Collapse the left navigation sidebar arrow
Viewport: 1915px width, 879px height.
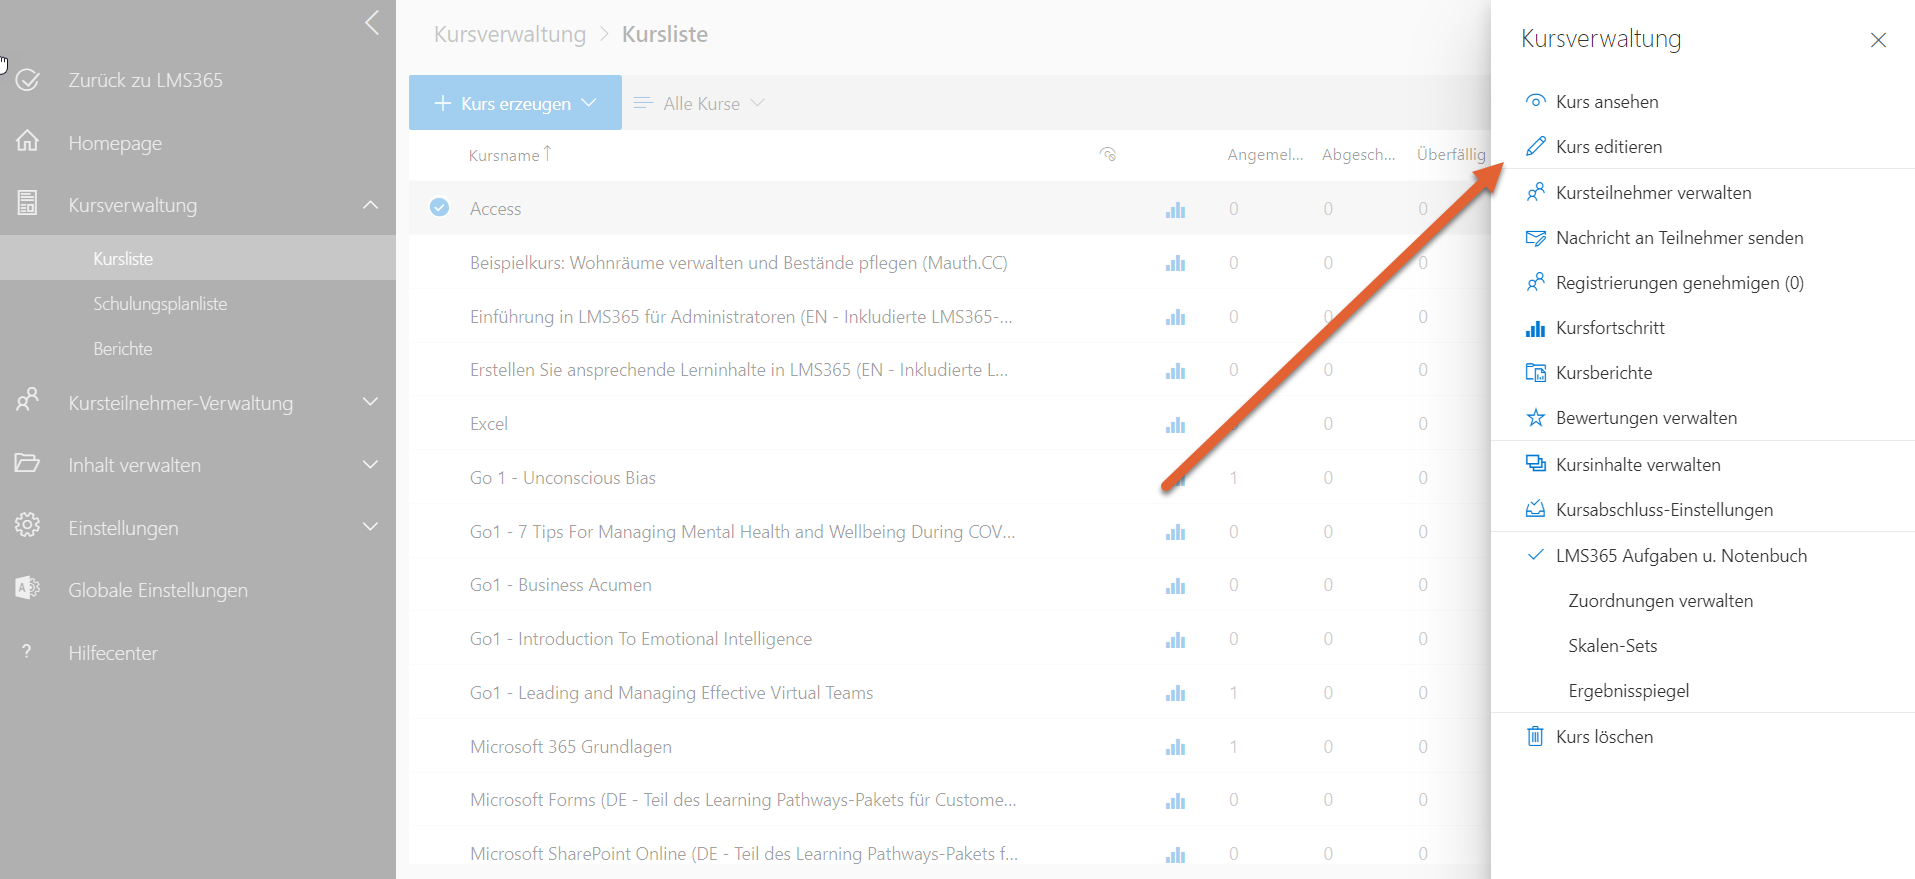click(372, 23)
